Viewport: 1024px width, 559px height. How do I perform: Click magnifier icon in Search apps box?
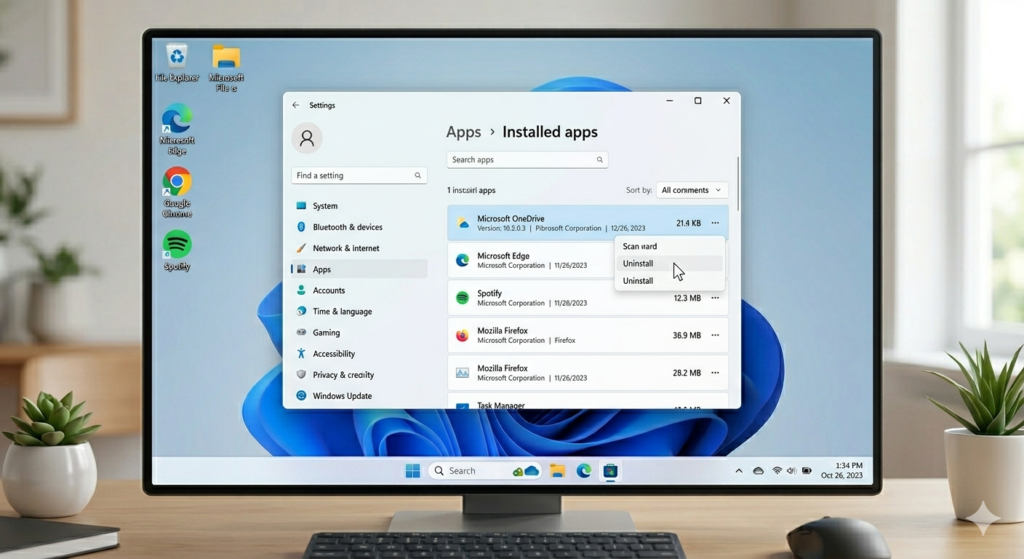(x=600, y=159)
